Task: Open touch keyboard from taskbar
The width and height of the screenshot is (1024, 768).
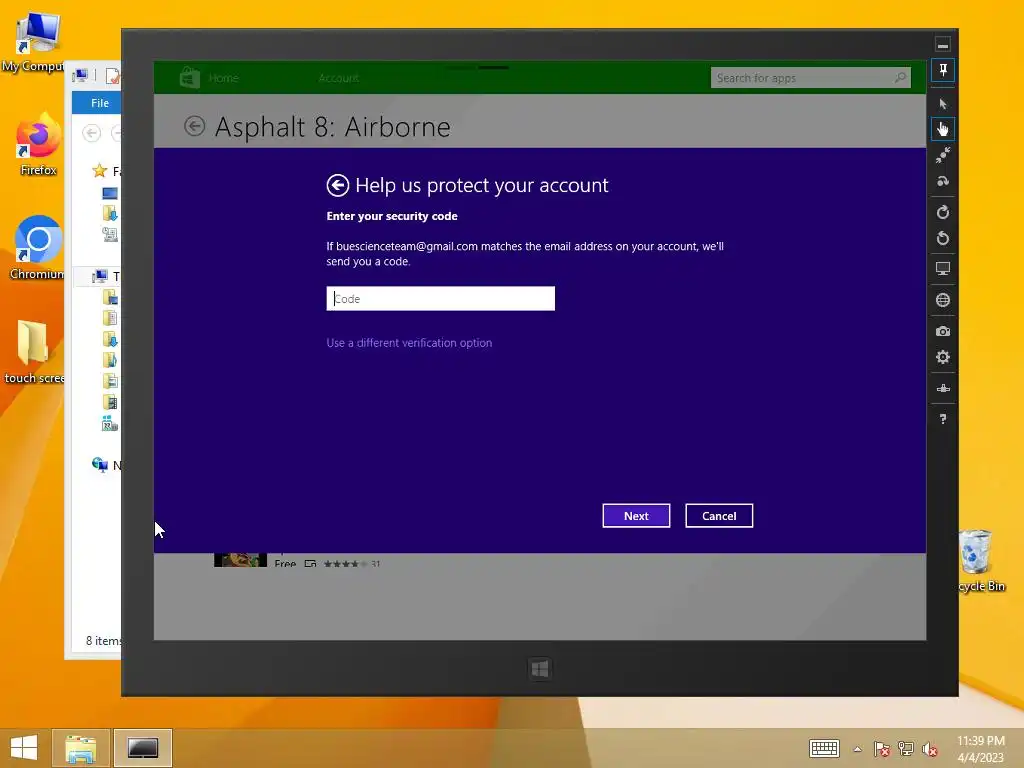Action: [824, 749]
